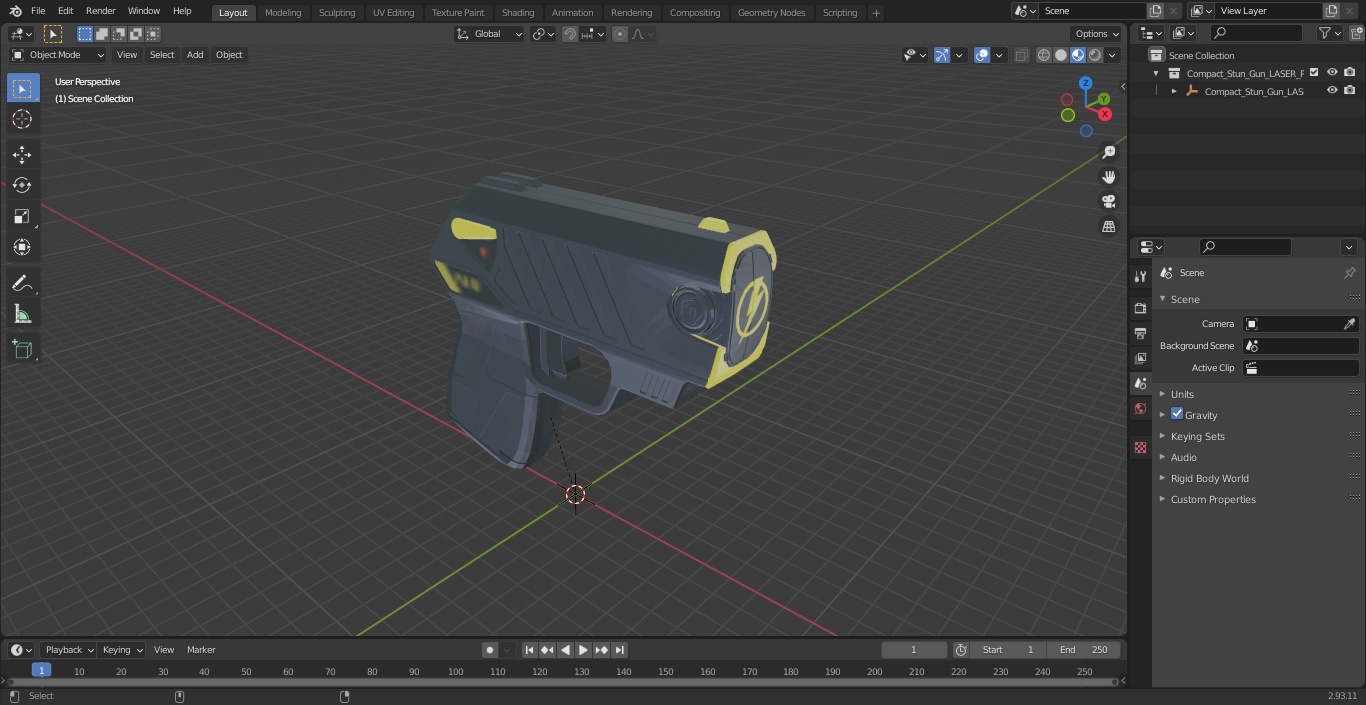Open the Global orientation dropdown
The width and height of the screenshot is (1366, 705).
[490, 34]
